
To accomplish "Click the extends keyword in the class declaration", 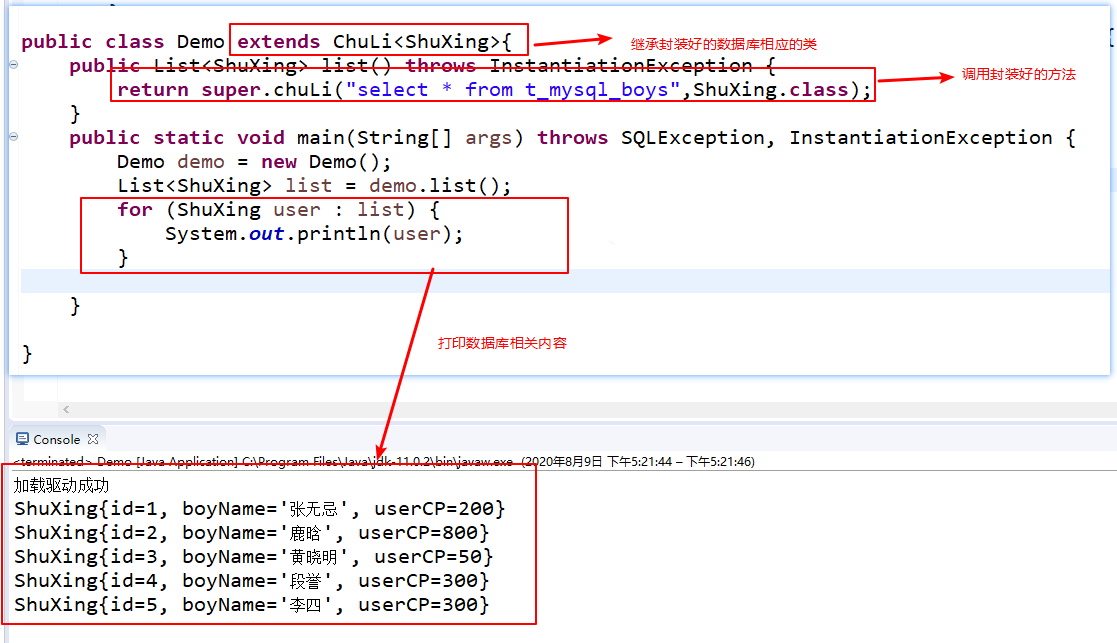I will (279, 42).
